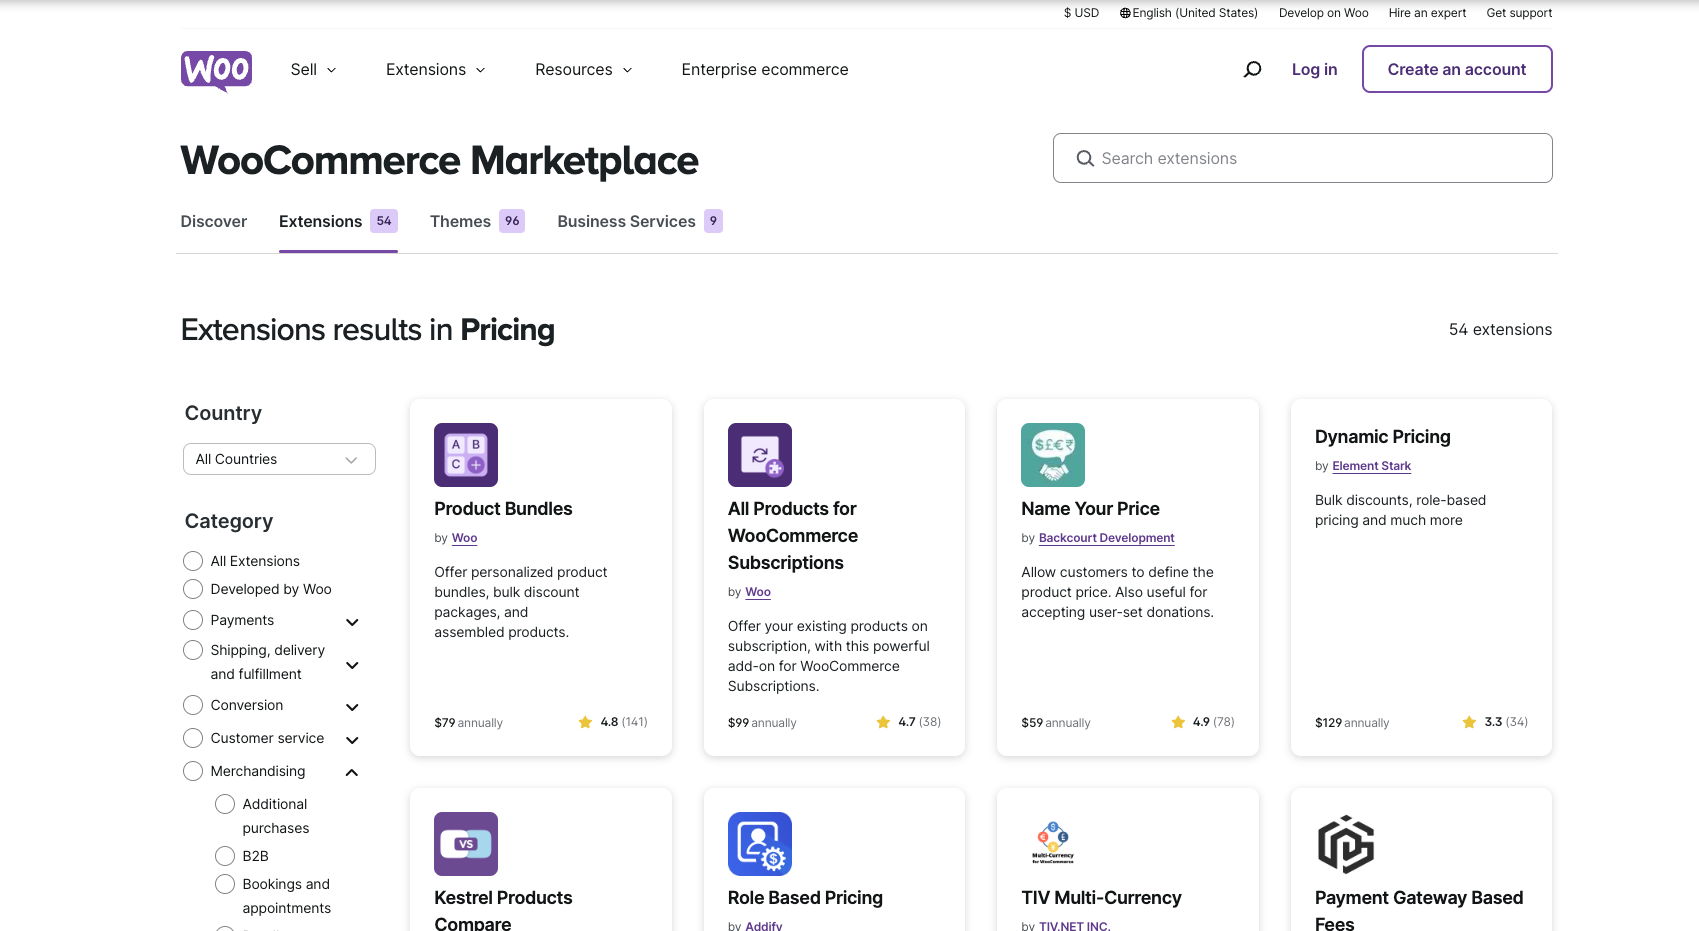
Task: Select the Developed by Woo radio
Action: coord(193,589)
